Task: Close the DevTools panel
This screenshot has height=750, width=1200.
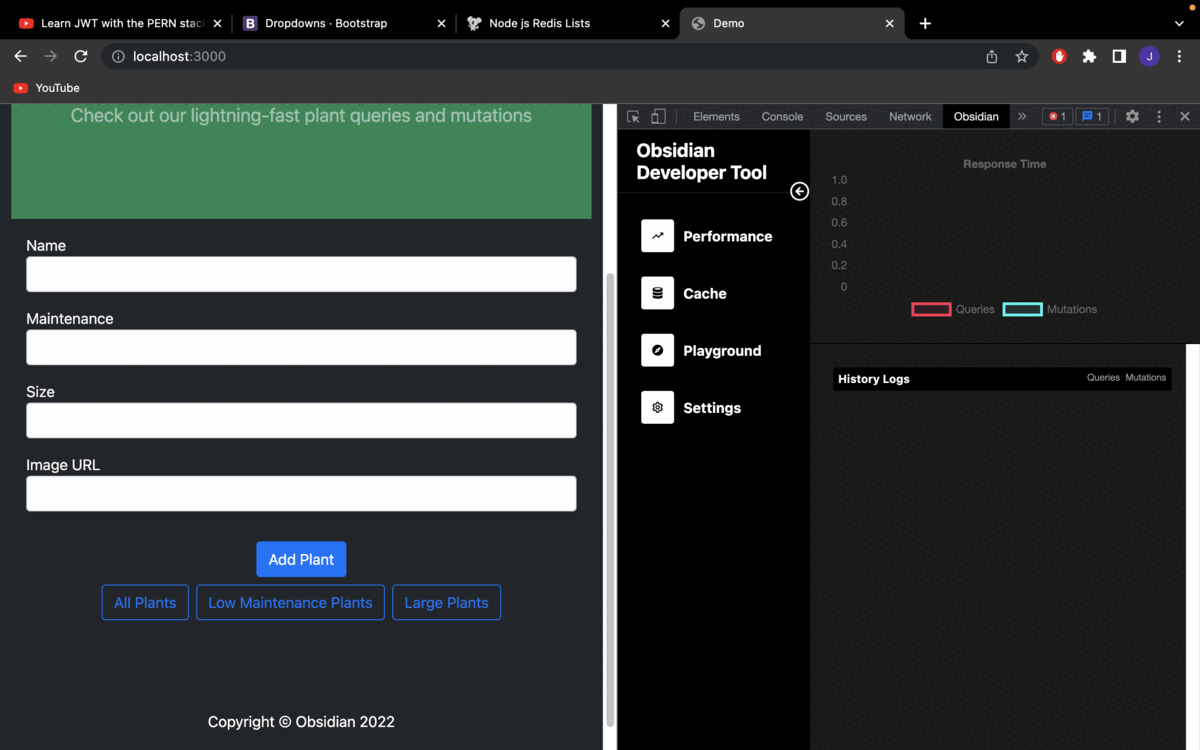Action: [x=1185, y=116]
